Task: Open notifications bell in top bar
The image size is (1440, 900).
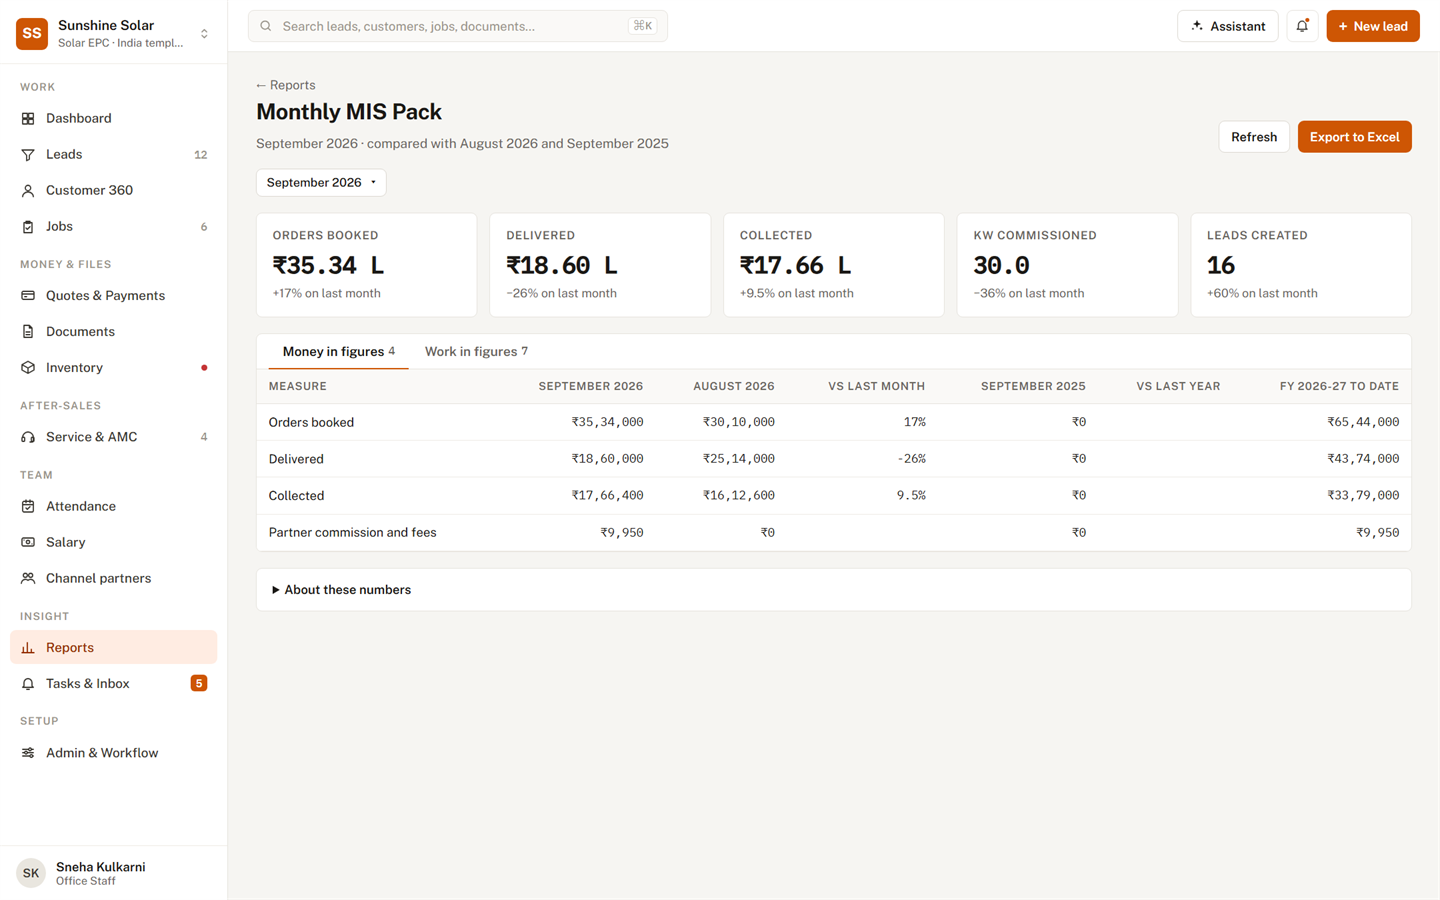Action: [x=1302, y=26]
